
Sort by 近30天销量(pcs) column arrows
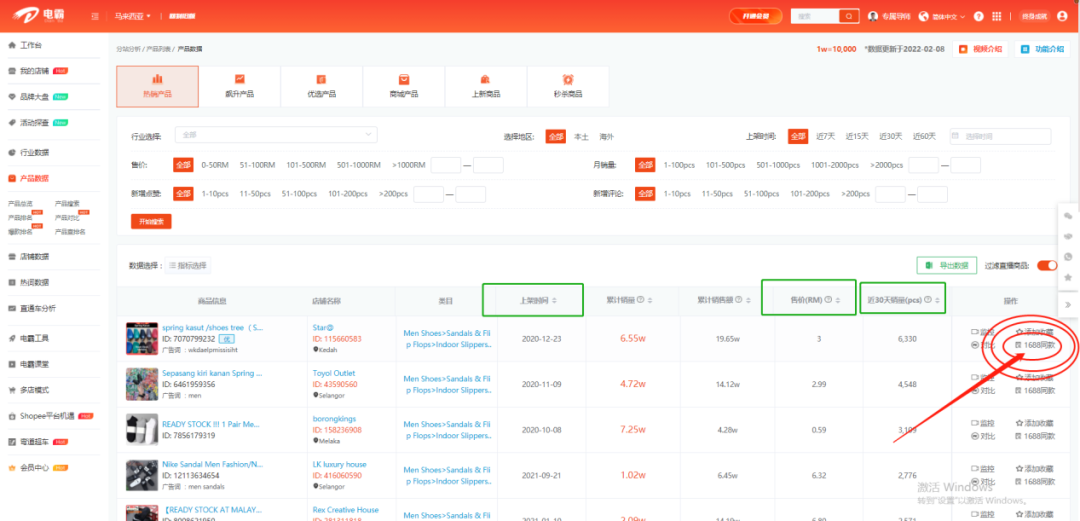[x=939, y=300]
